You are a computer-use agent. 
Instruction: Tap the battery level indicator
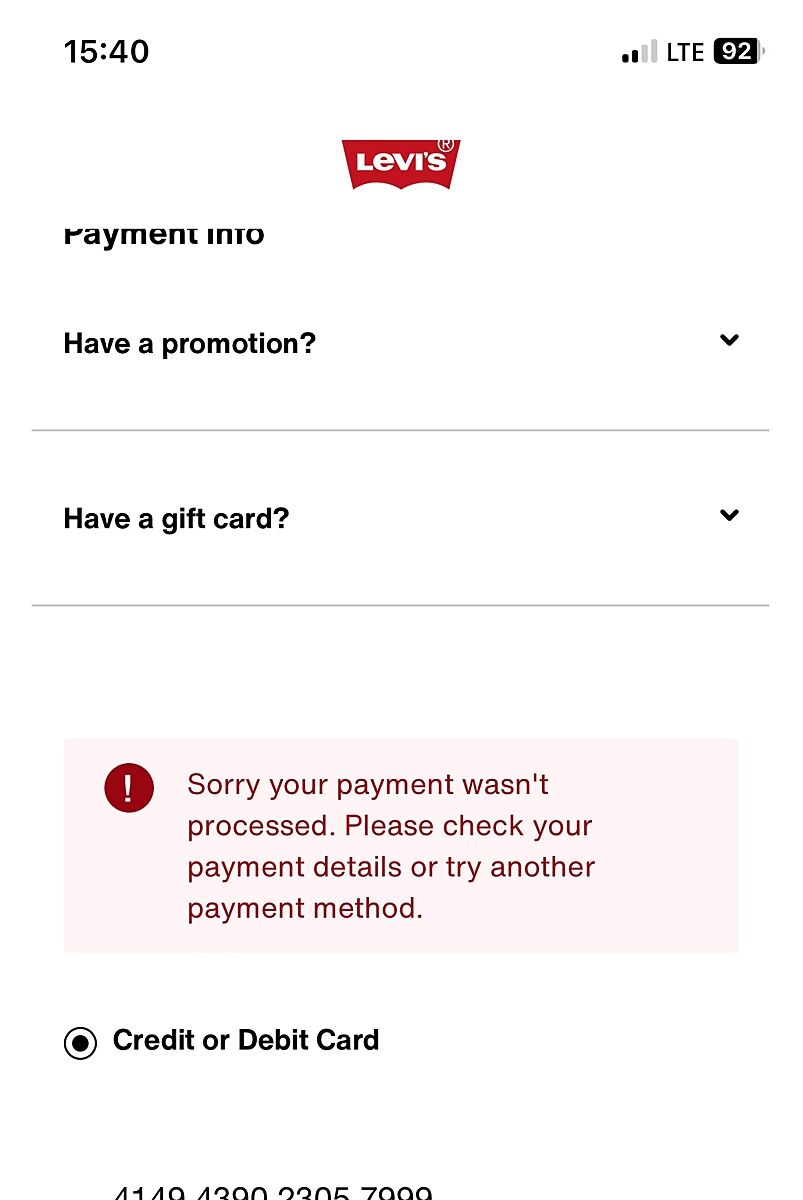click(736, 51)
